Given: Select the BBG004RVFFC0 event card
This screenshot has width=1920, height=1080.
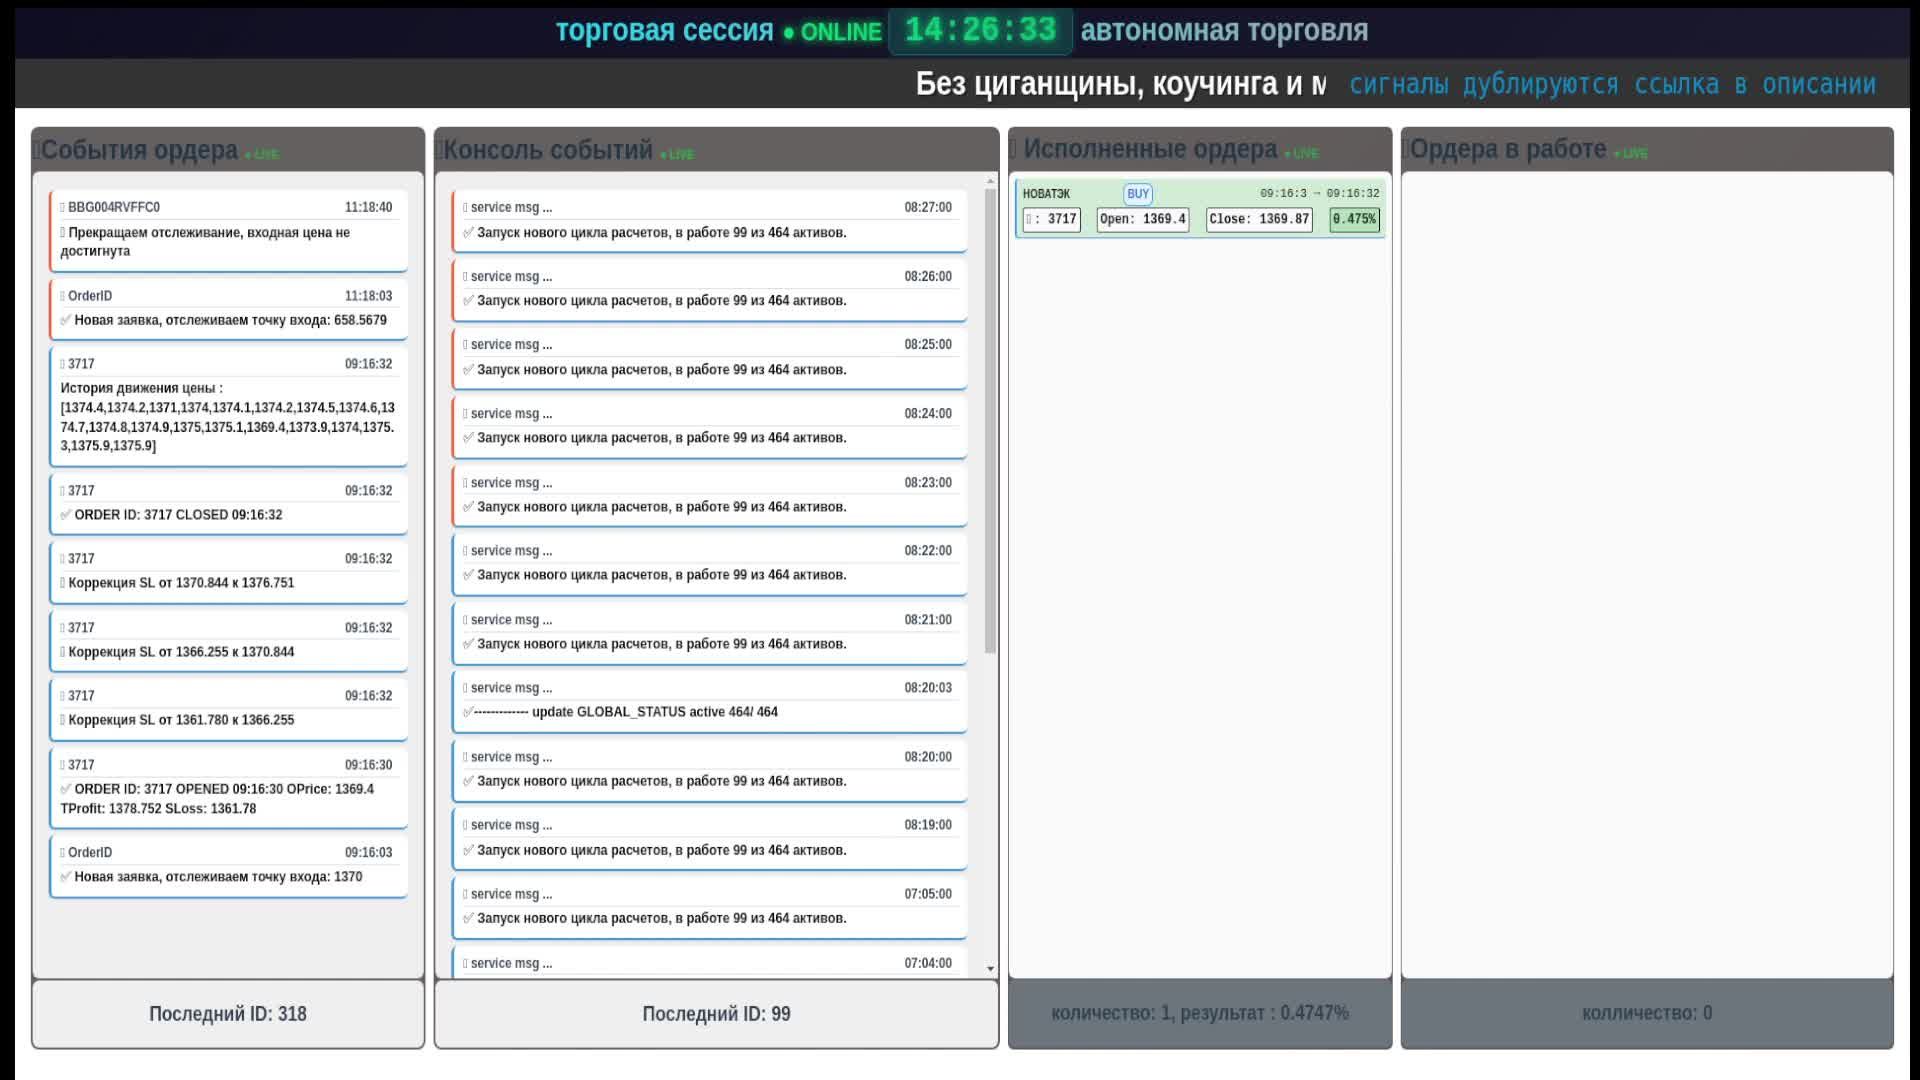Looking at the screenshot, I should [228, 229].
